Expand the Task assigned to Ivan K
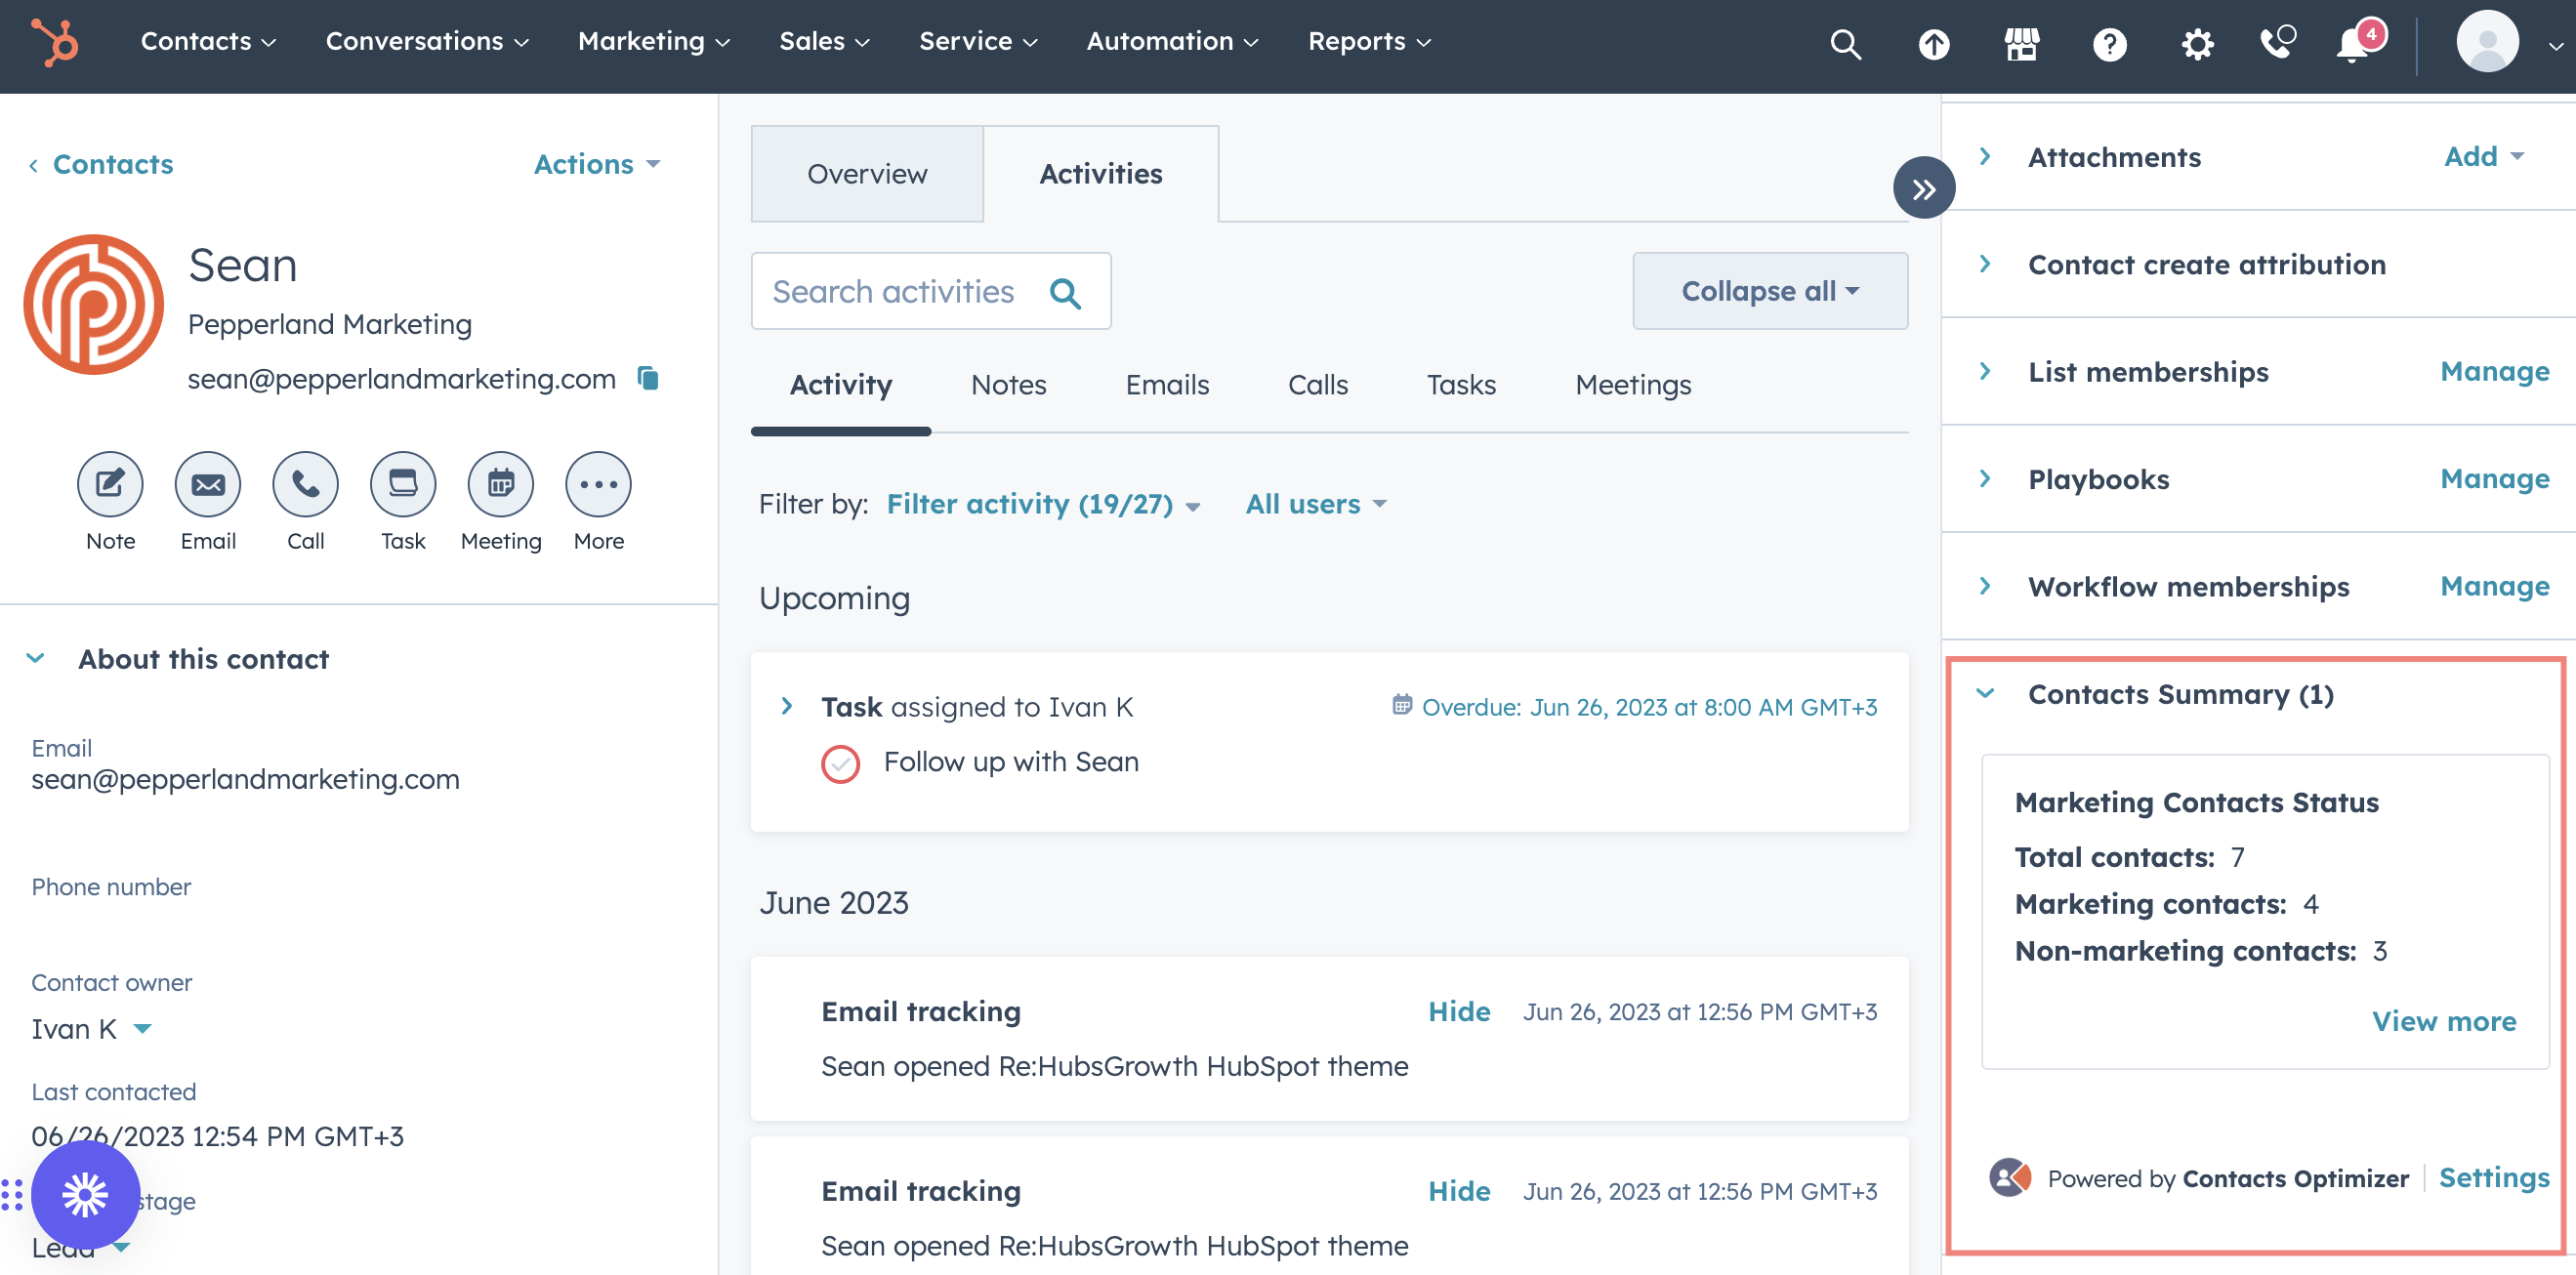Viewport: 2576px width, 1275px height. 787,706
